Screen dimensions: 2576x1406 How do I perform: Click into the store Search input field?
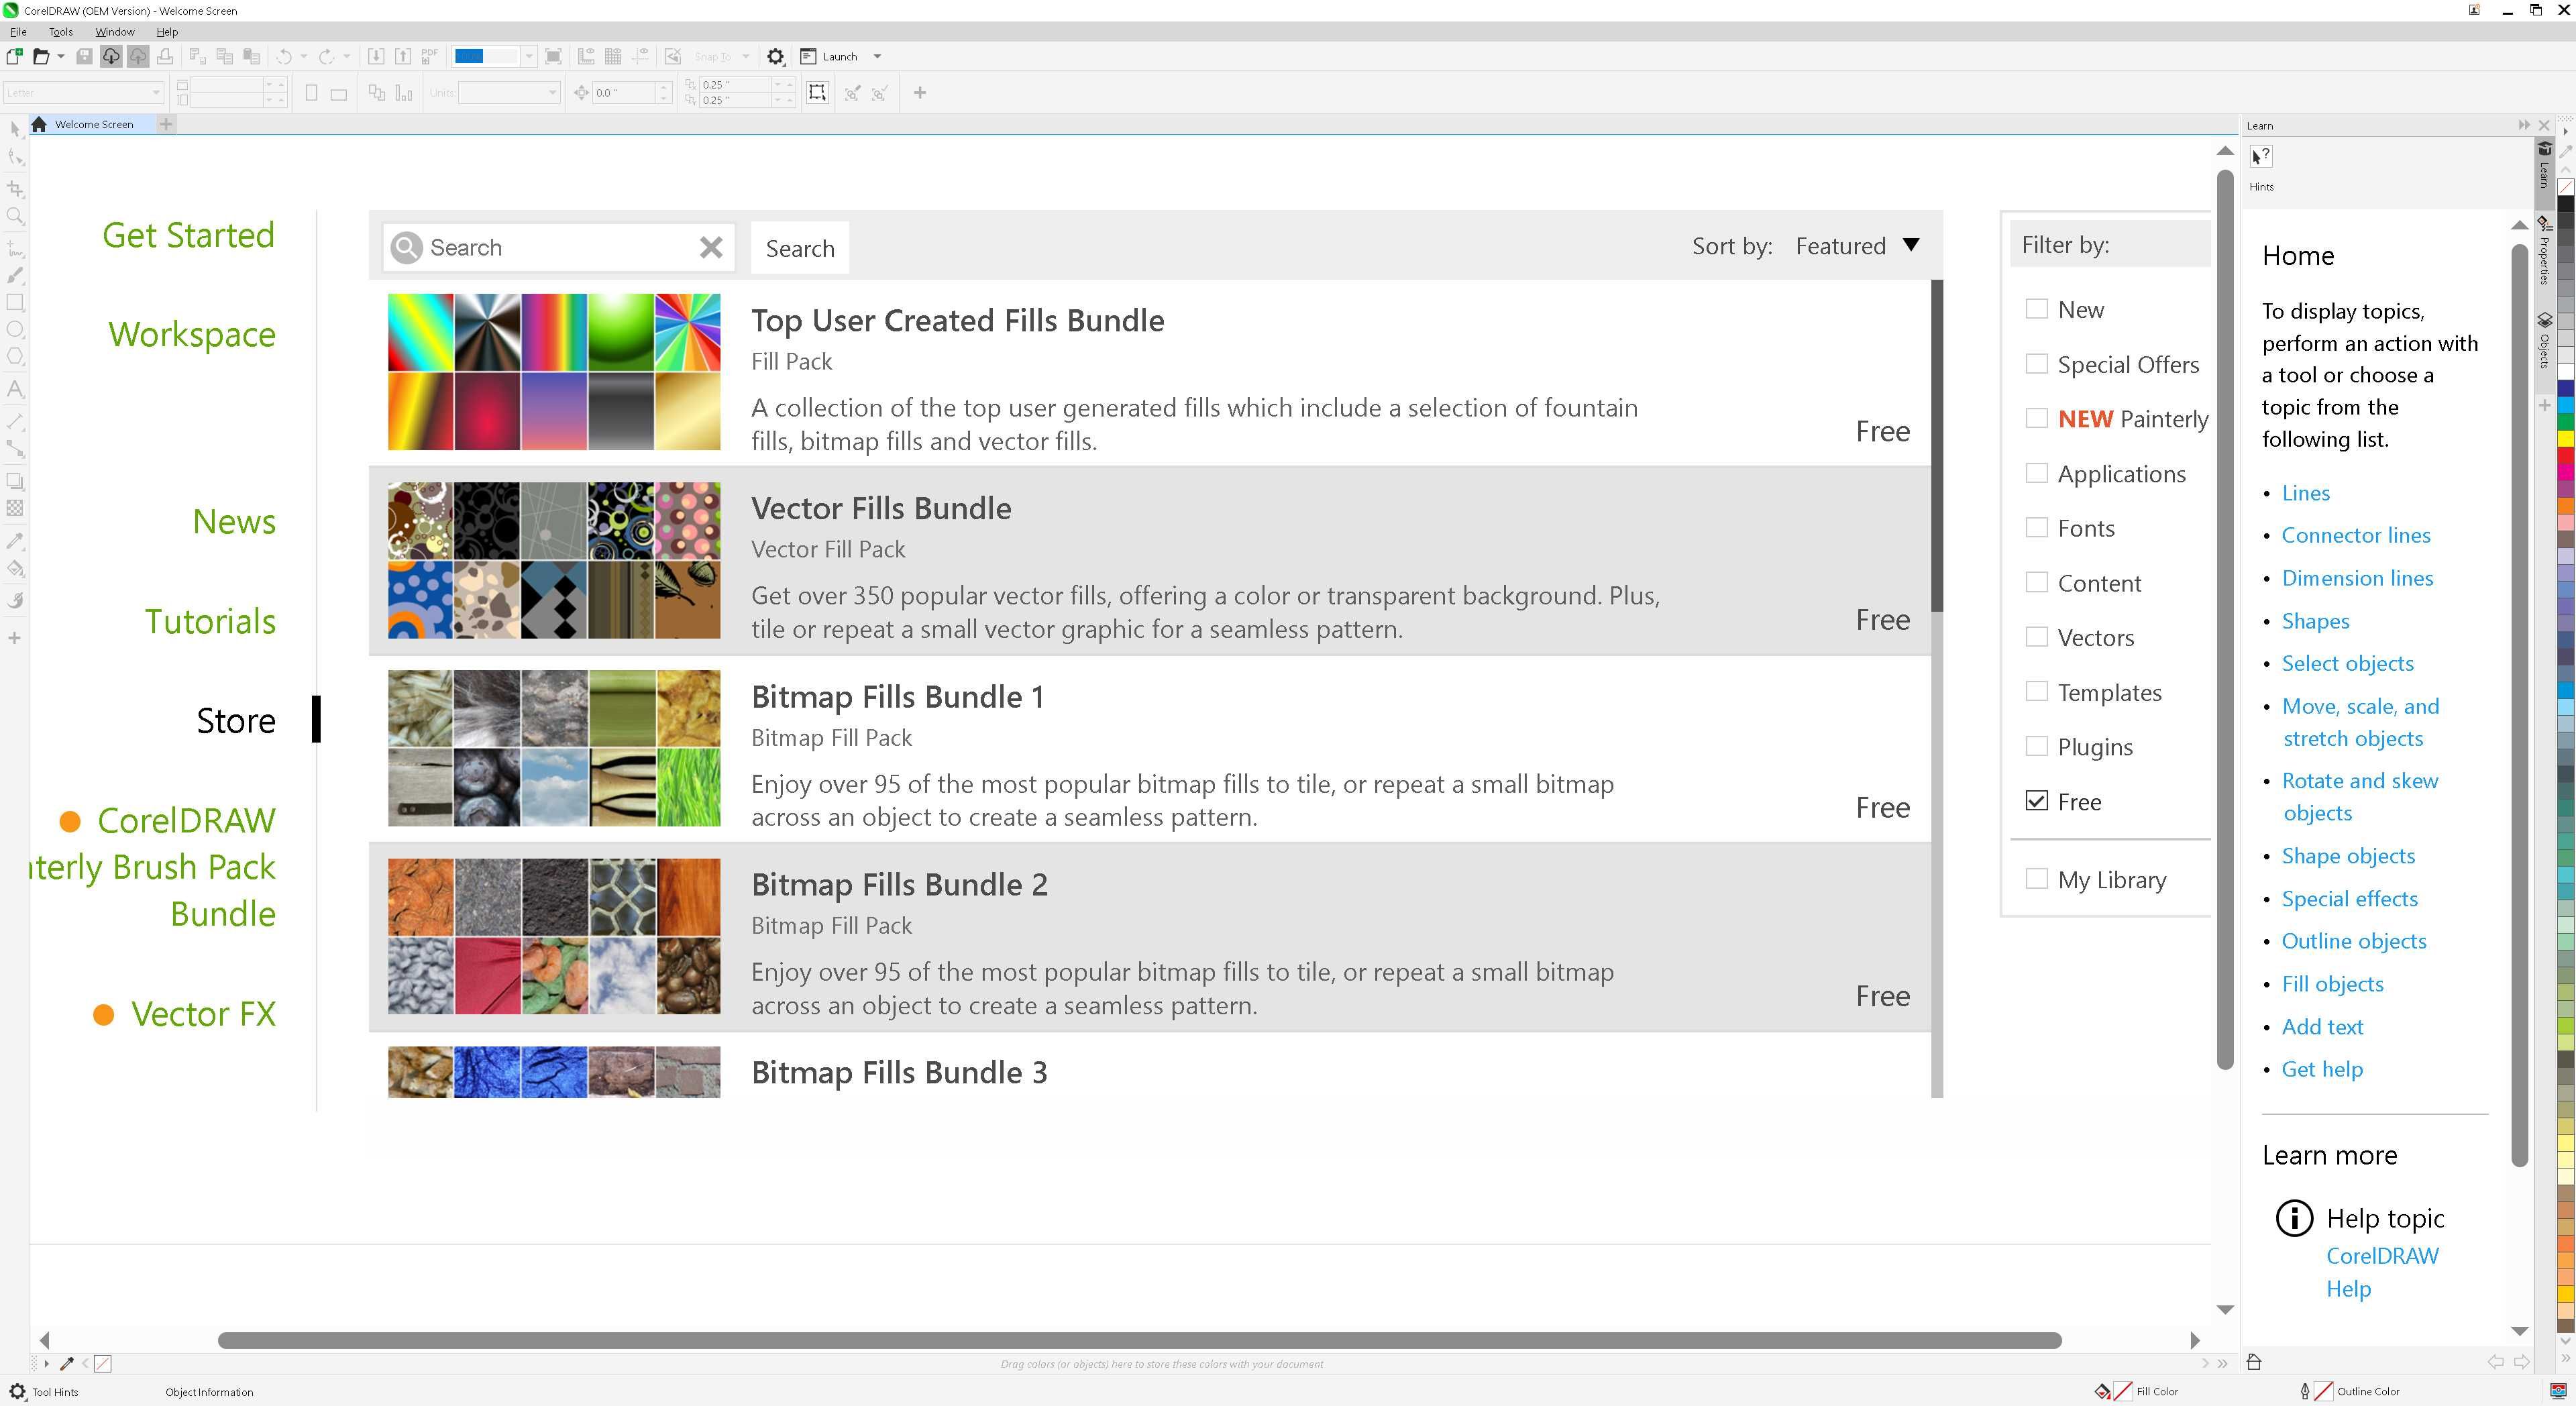[x=560, y=247]
